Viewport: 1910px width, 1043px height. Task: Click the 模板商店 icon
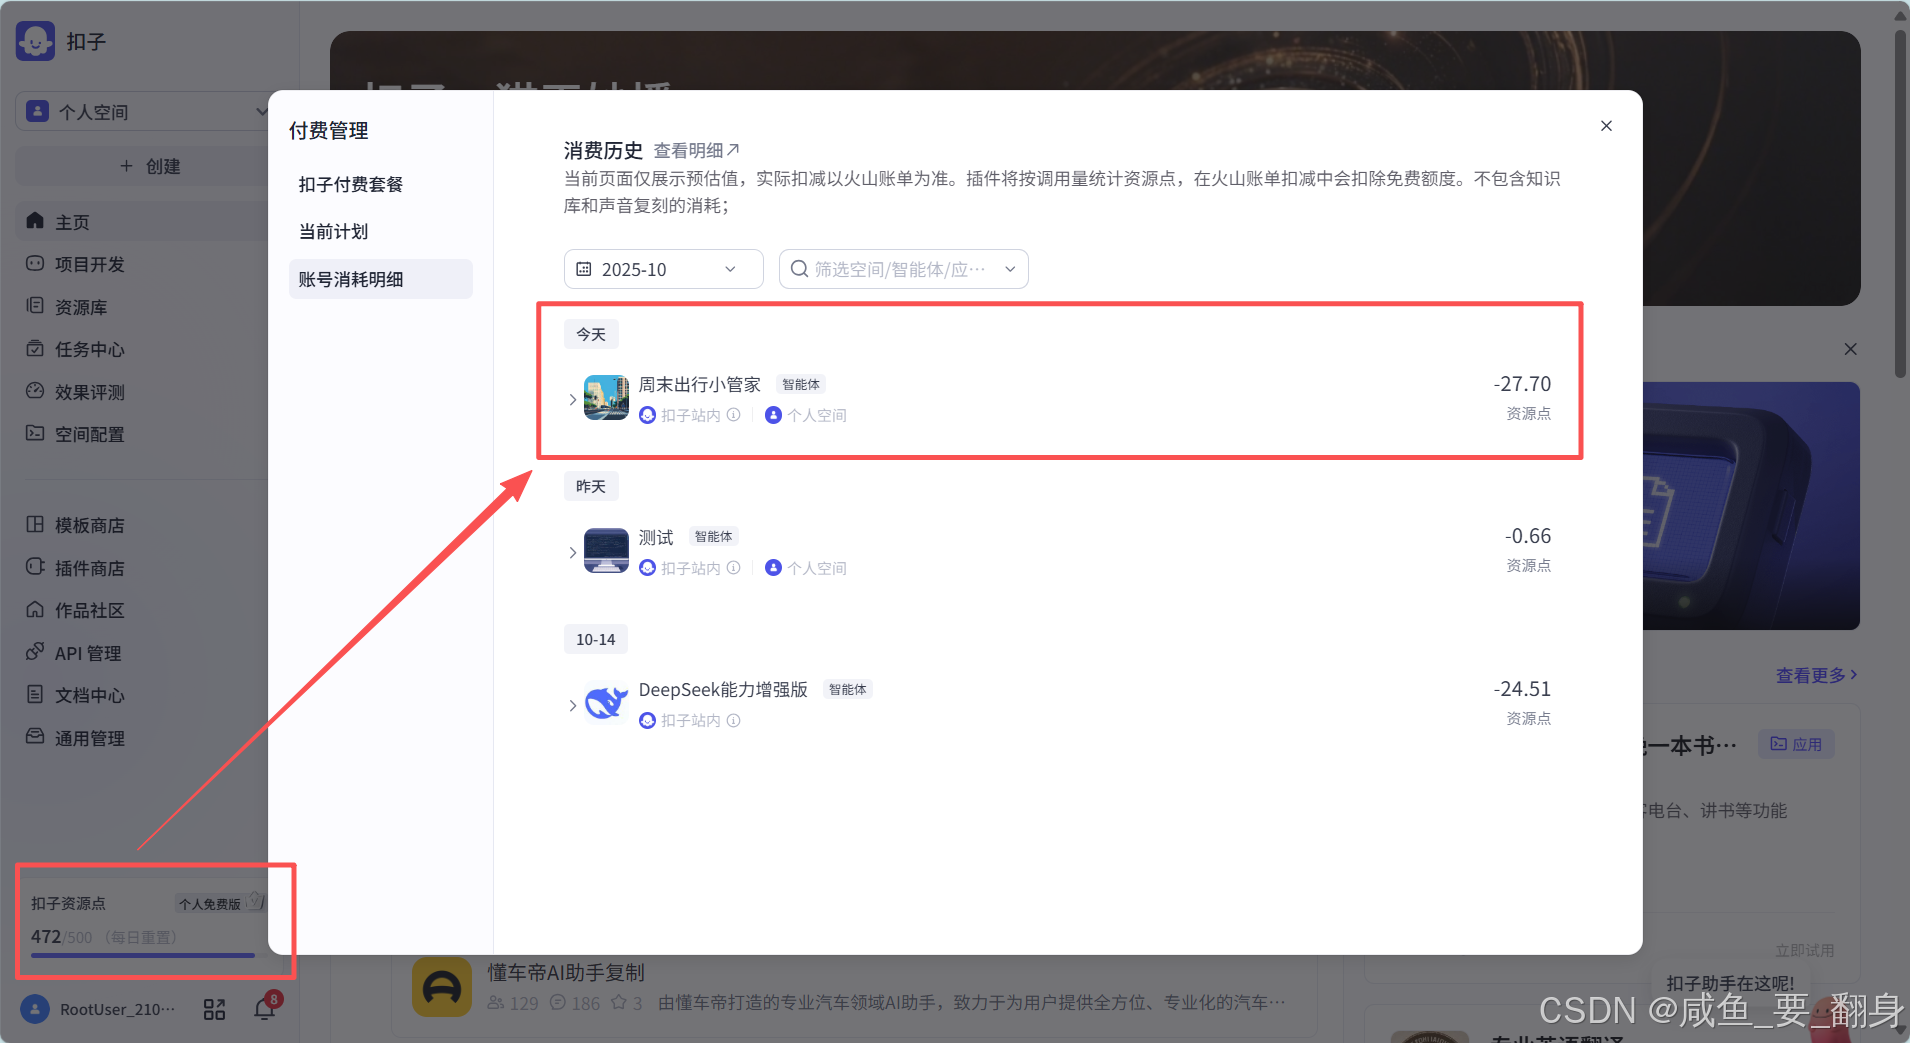pyautogui.click(x=35, y=525)
